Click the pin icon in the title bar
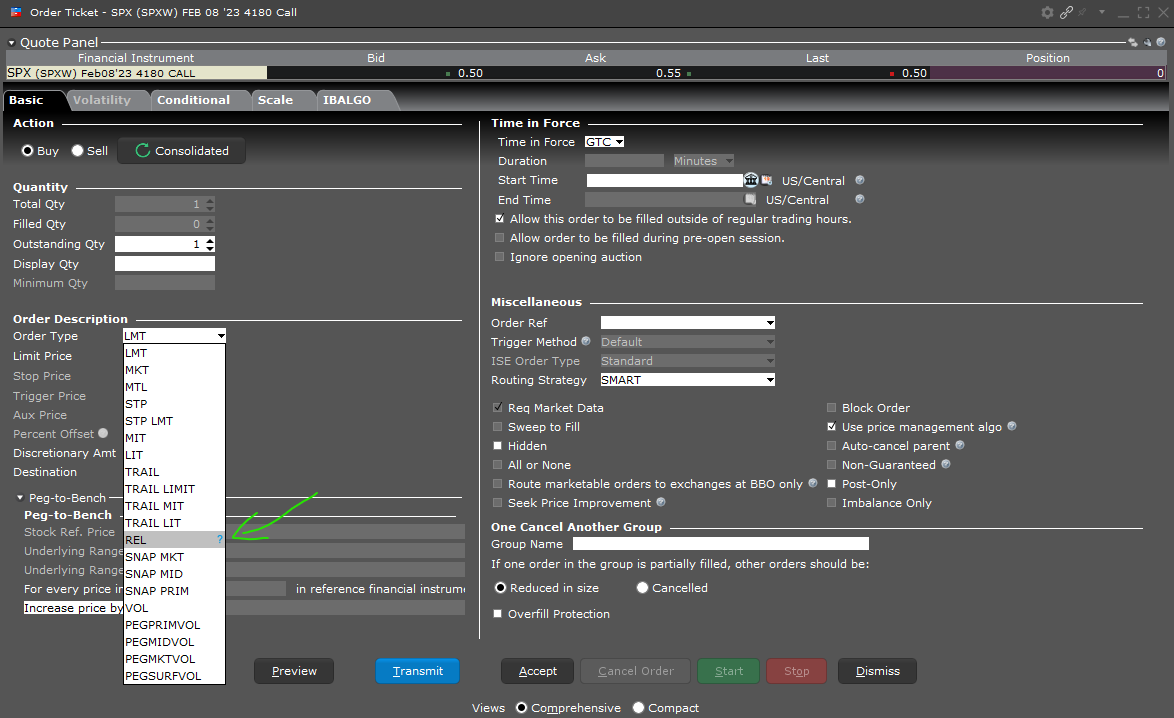Screen dimensions: 1174x718 (1081, 12)
